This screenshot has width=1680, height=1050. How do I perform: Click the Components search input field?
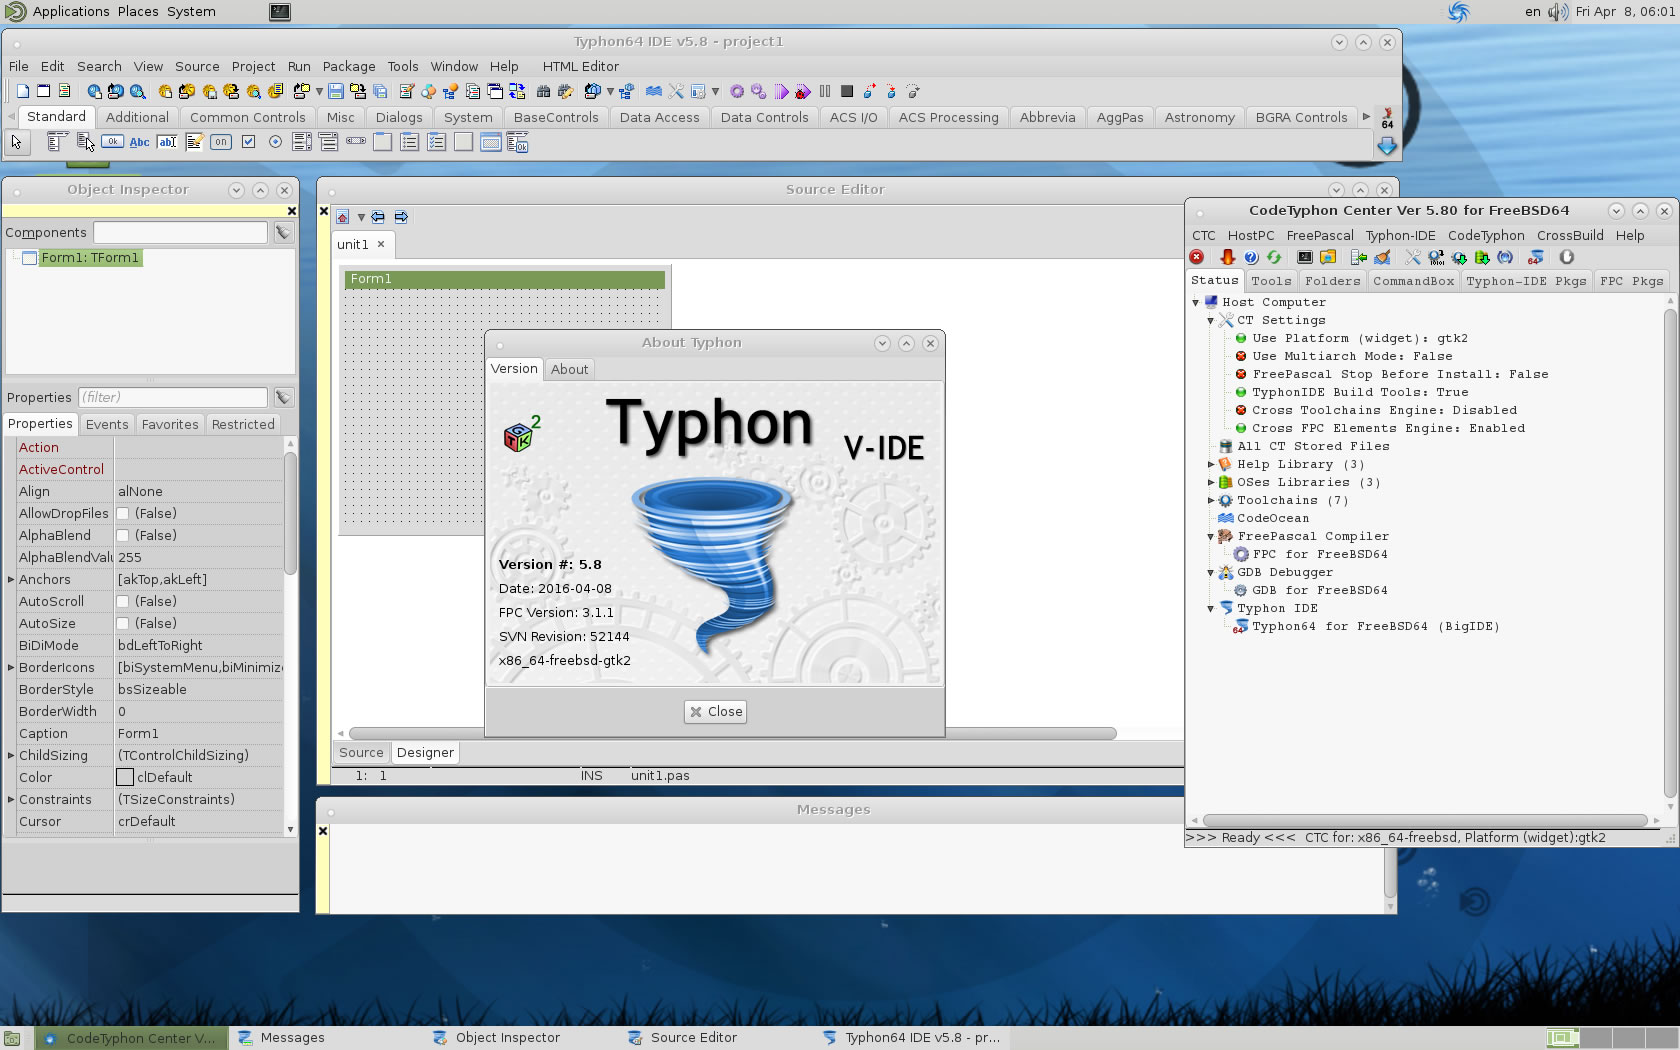pos(180,233)
